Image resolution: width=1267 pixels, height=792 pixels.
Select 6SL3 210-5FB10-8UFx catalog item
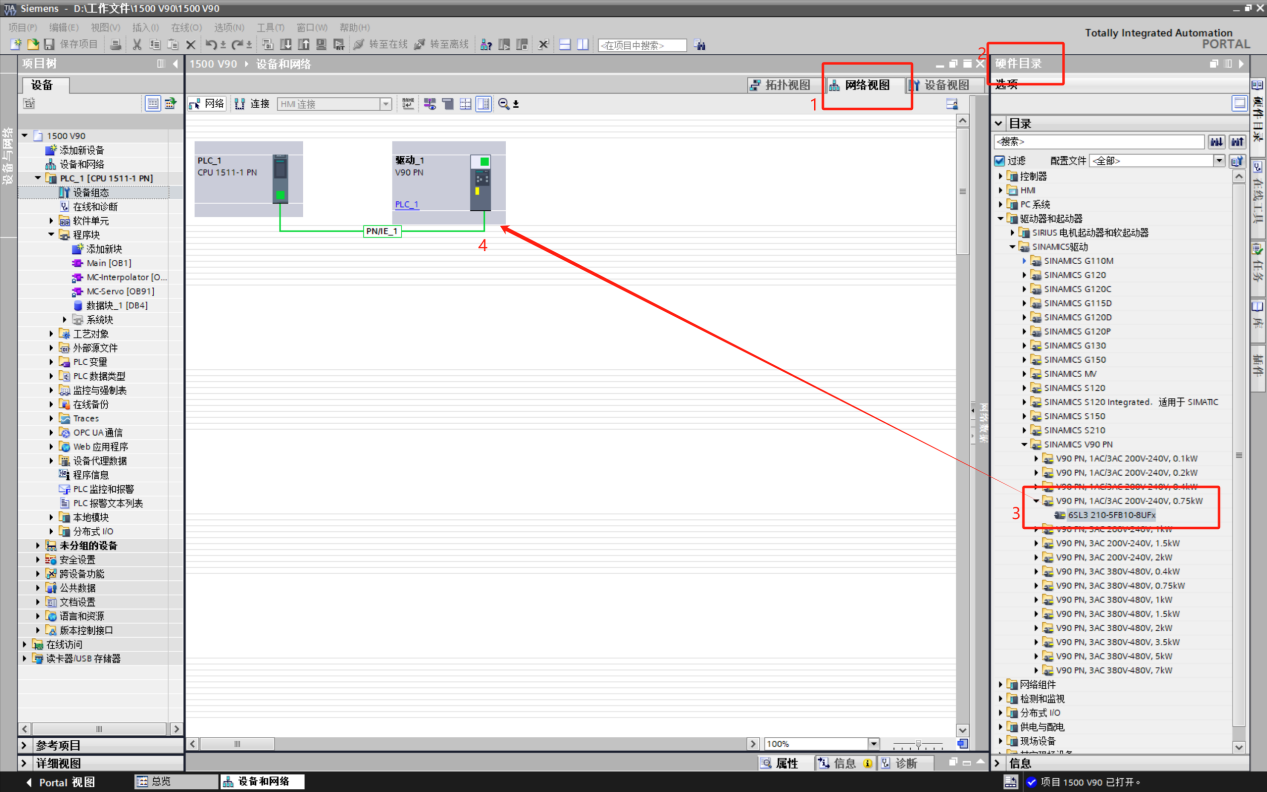pyautogui.click(x=1111, y=515)
